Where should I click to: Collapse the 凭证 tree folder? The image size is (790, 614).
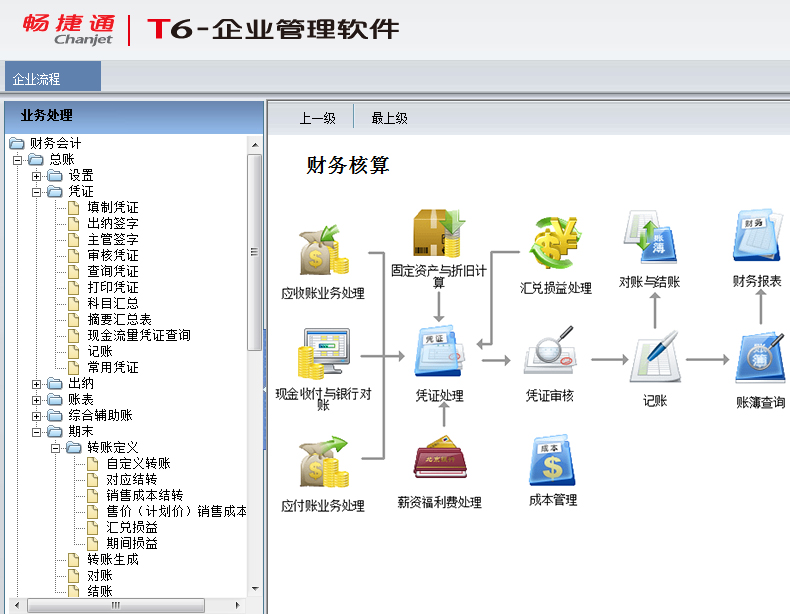tap(37, 192)
